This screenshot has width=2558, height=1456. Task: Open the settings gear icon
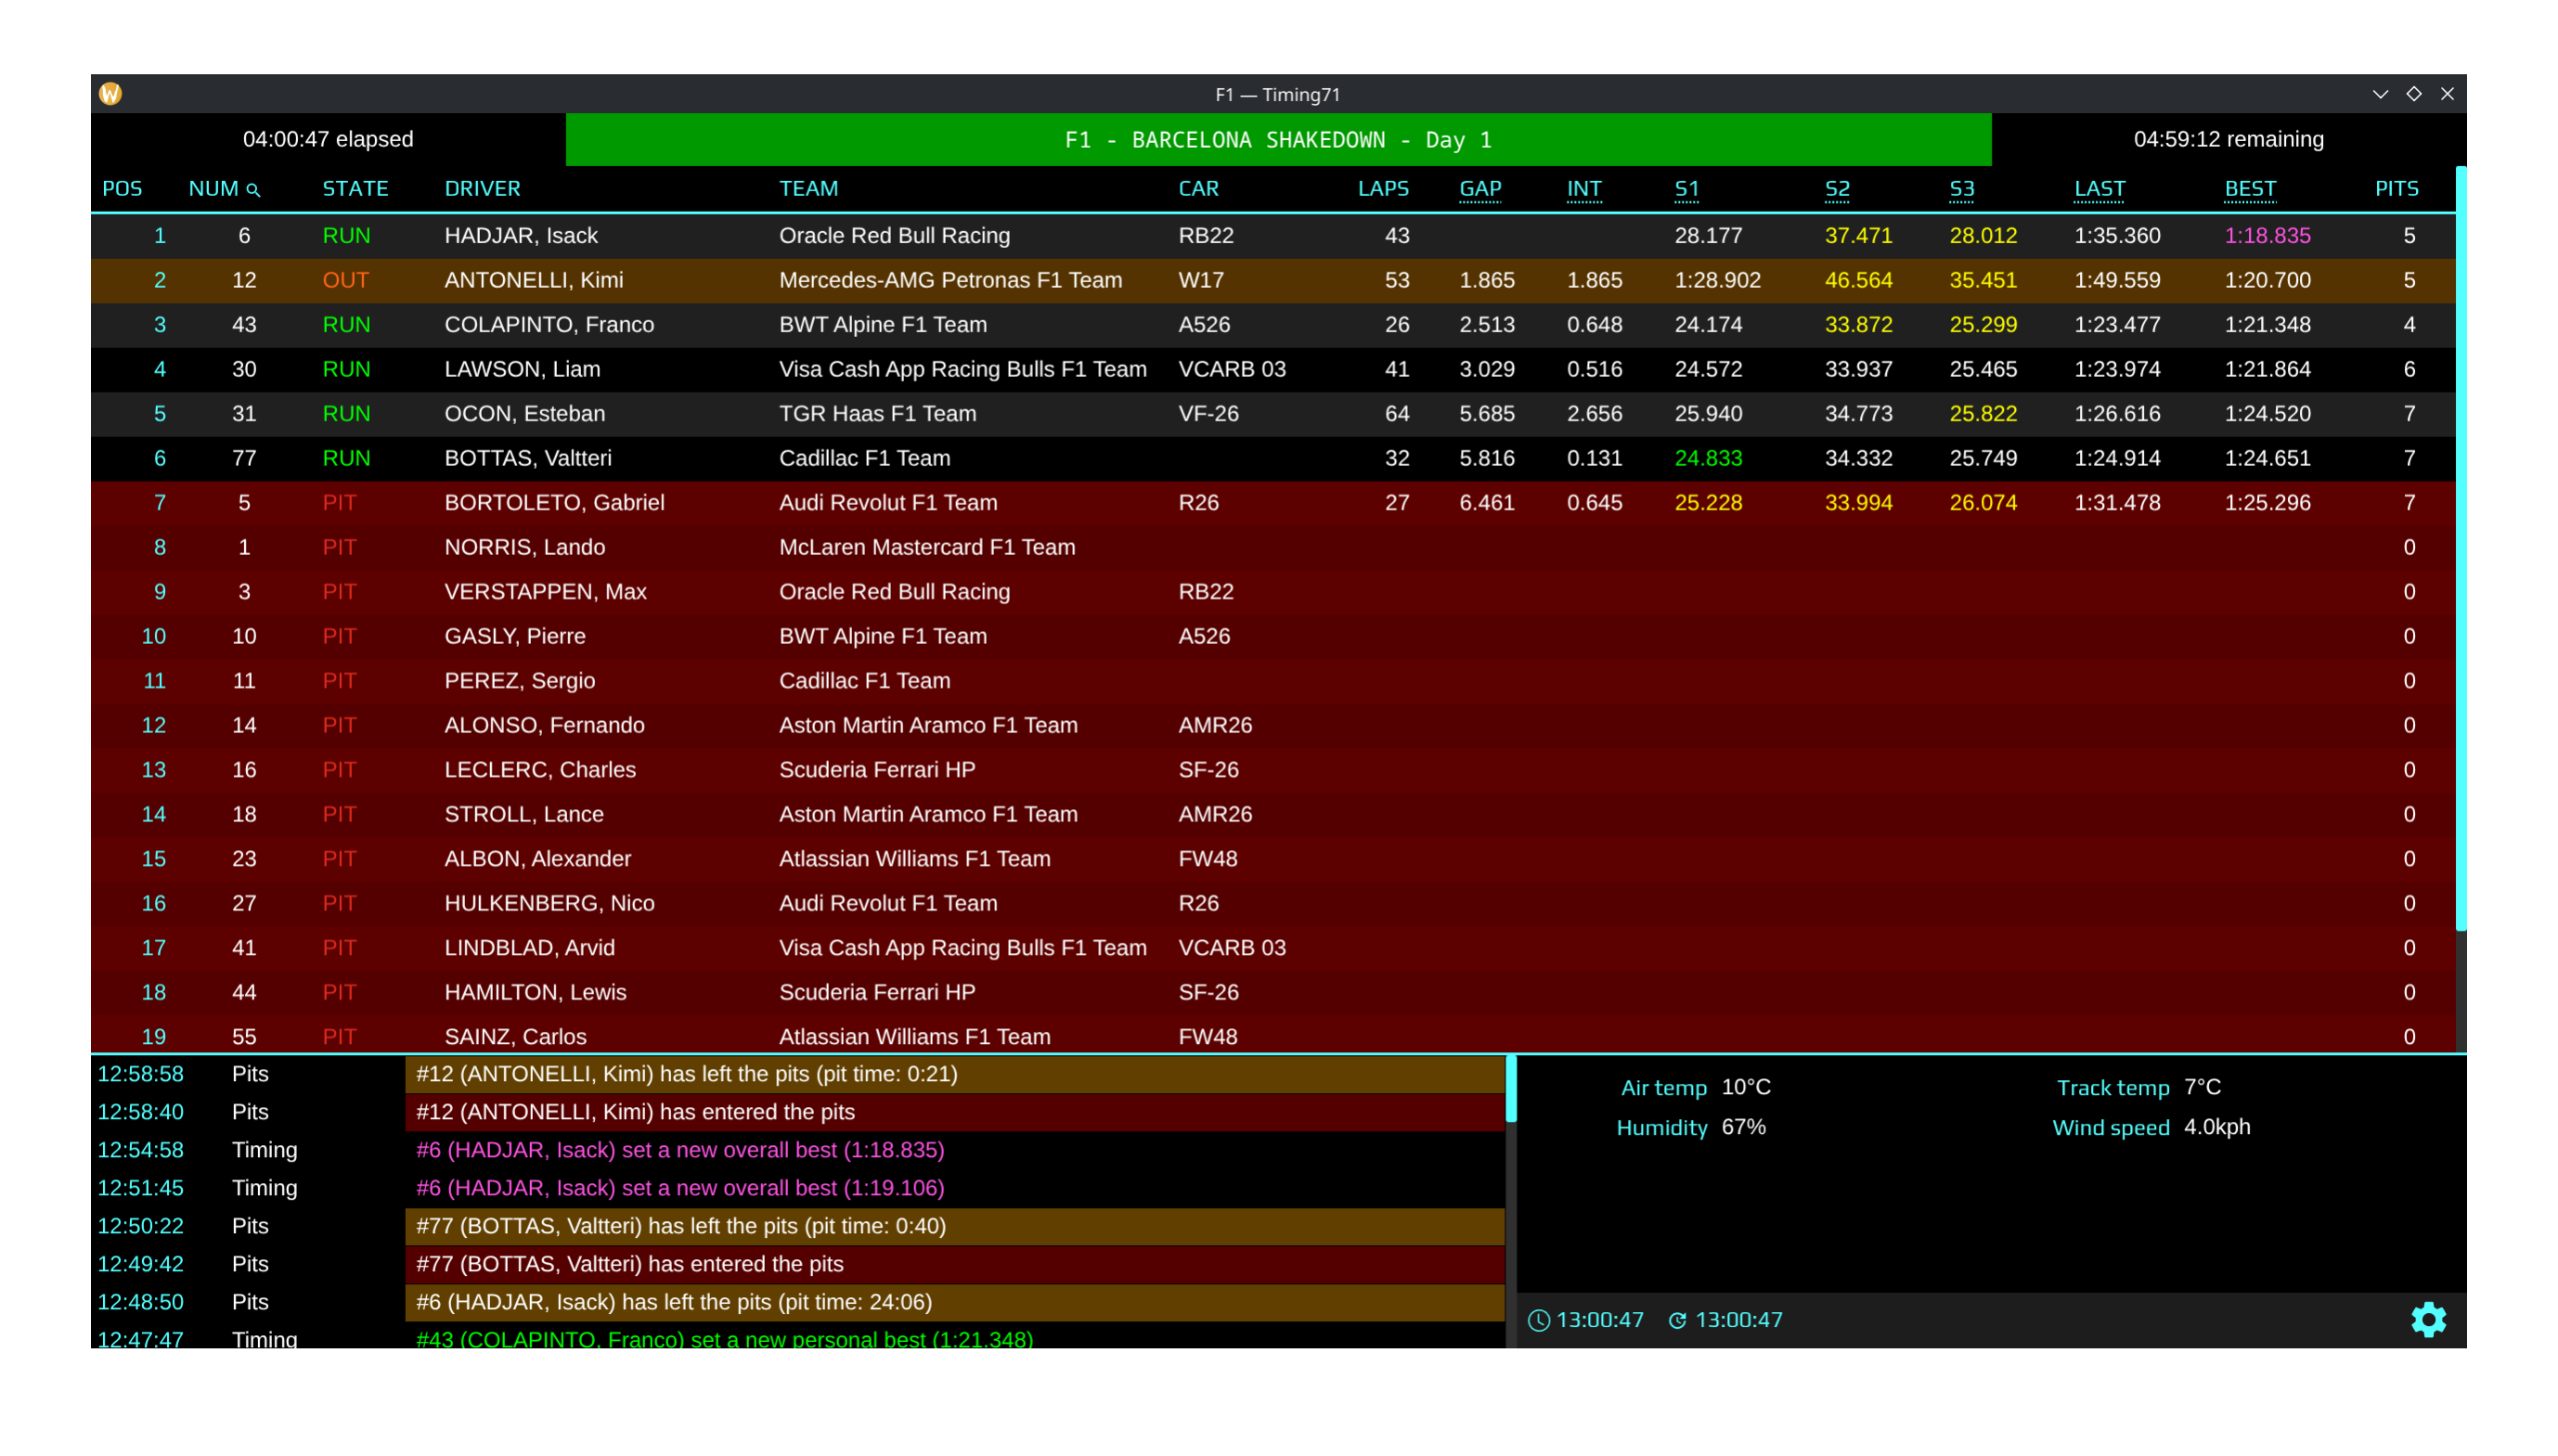point(2427,1319)
